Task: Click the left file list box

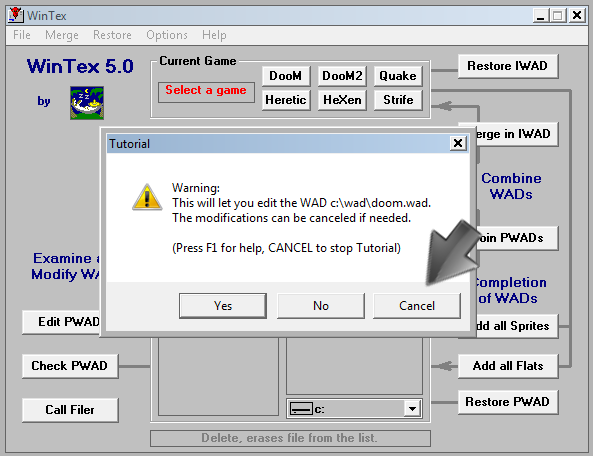Action: click(218, 377)
